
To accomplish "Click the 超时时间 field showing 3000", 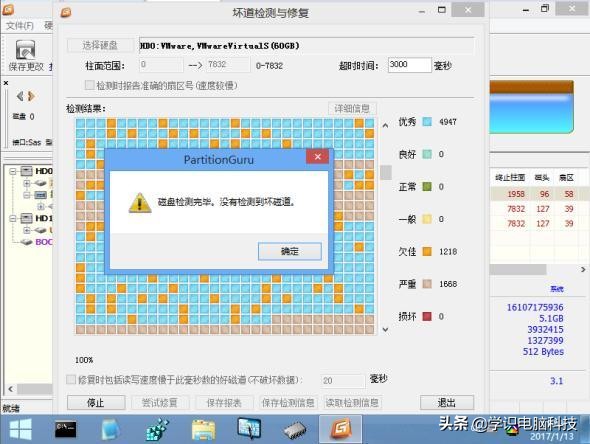I will tap(409, 65).
